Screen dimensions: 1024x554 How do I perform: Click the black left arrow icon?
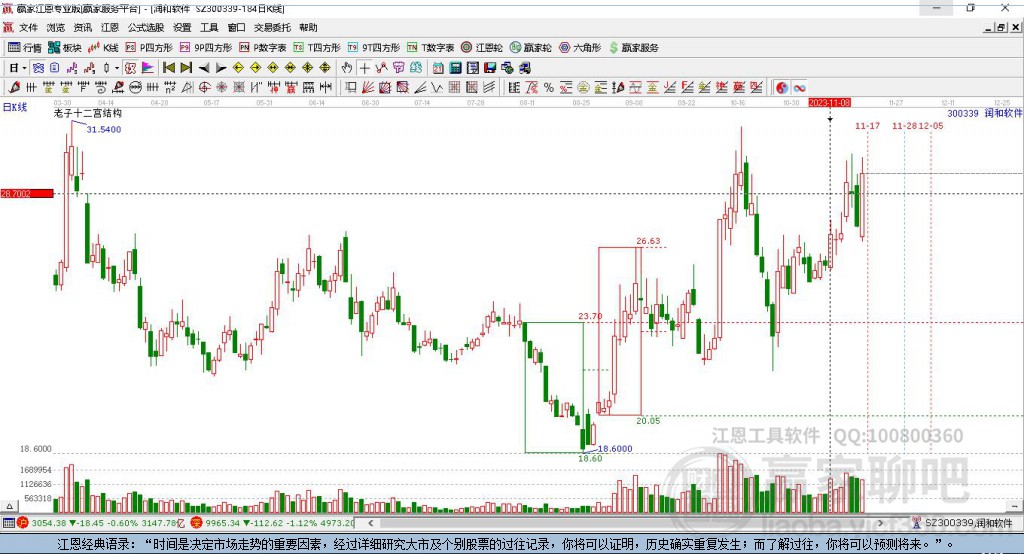(204, 68)
